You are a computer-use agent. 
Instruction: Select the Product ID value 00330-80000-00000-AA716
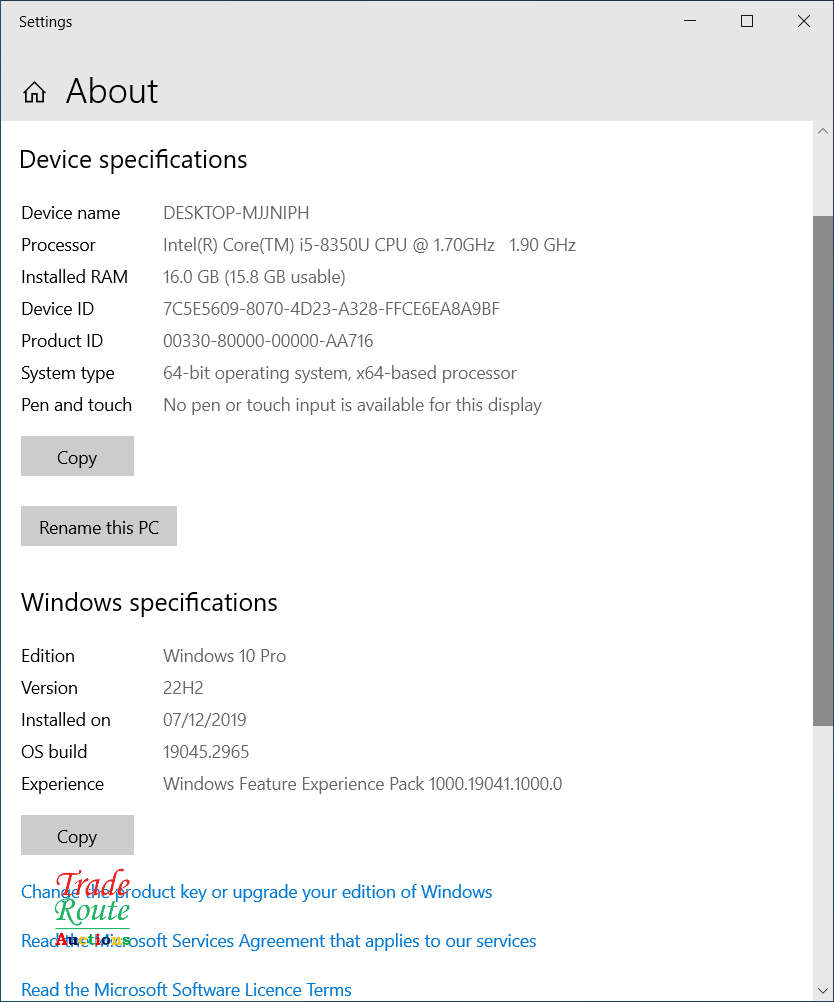coord(268,341)
